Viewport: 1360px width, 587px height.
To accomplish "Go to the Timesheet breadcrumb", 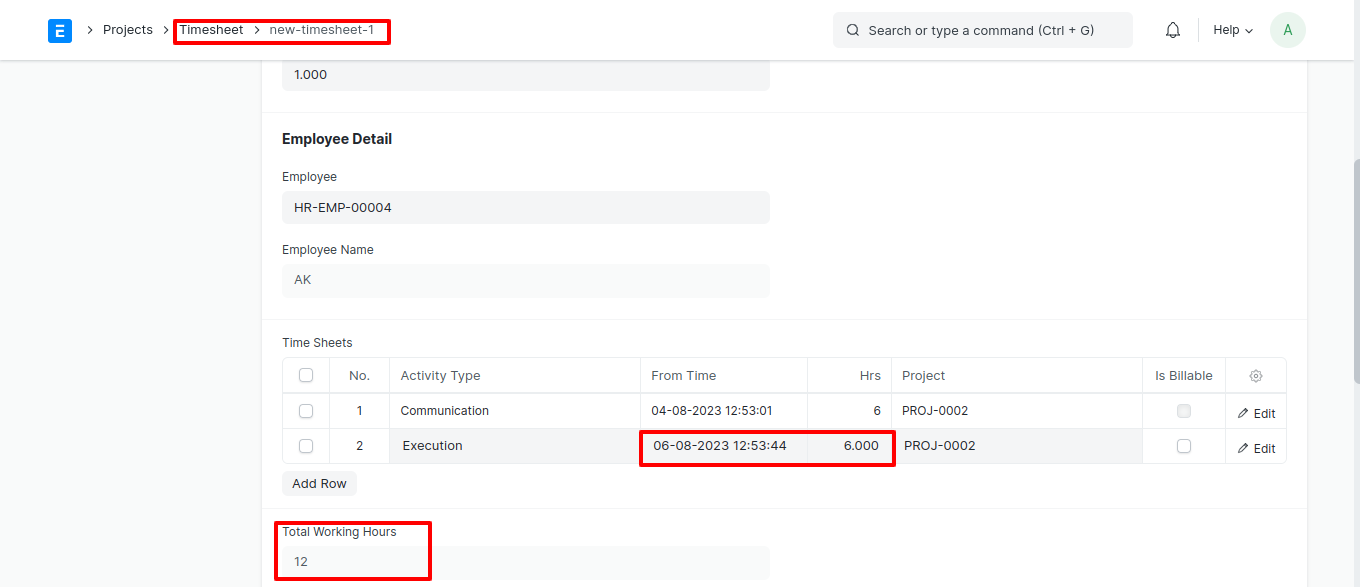I will (211, 30).
